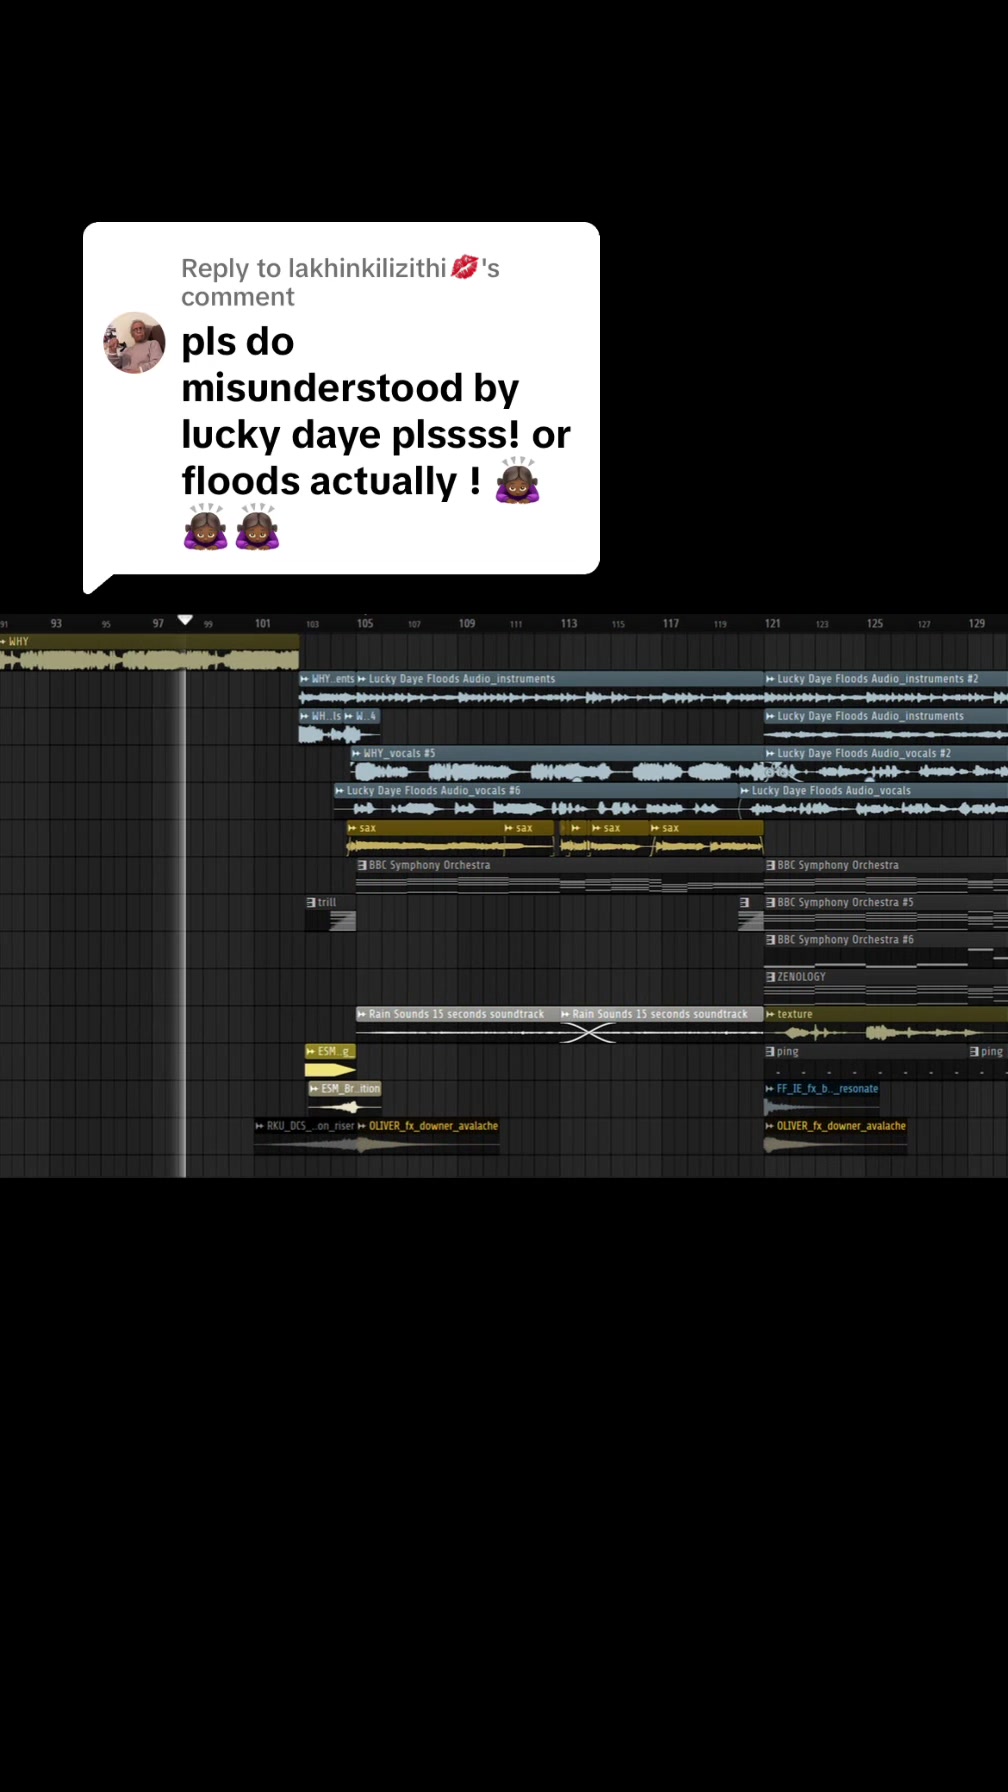Jump to bar 113 on the ruler
This screenshot has width=1008, height=1792.
point(569,623)
